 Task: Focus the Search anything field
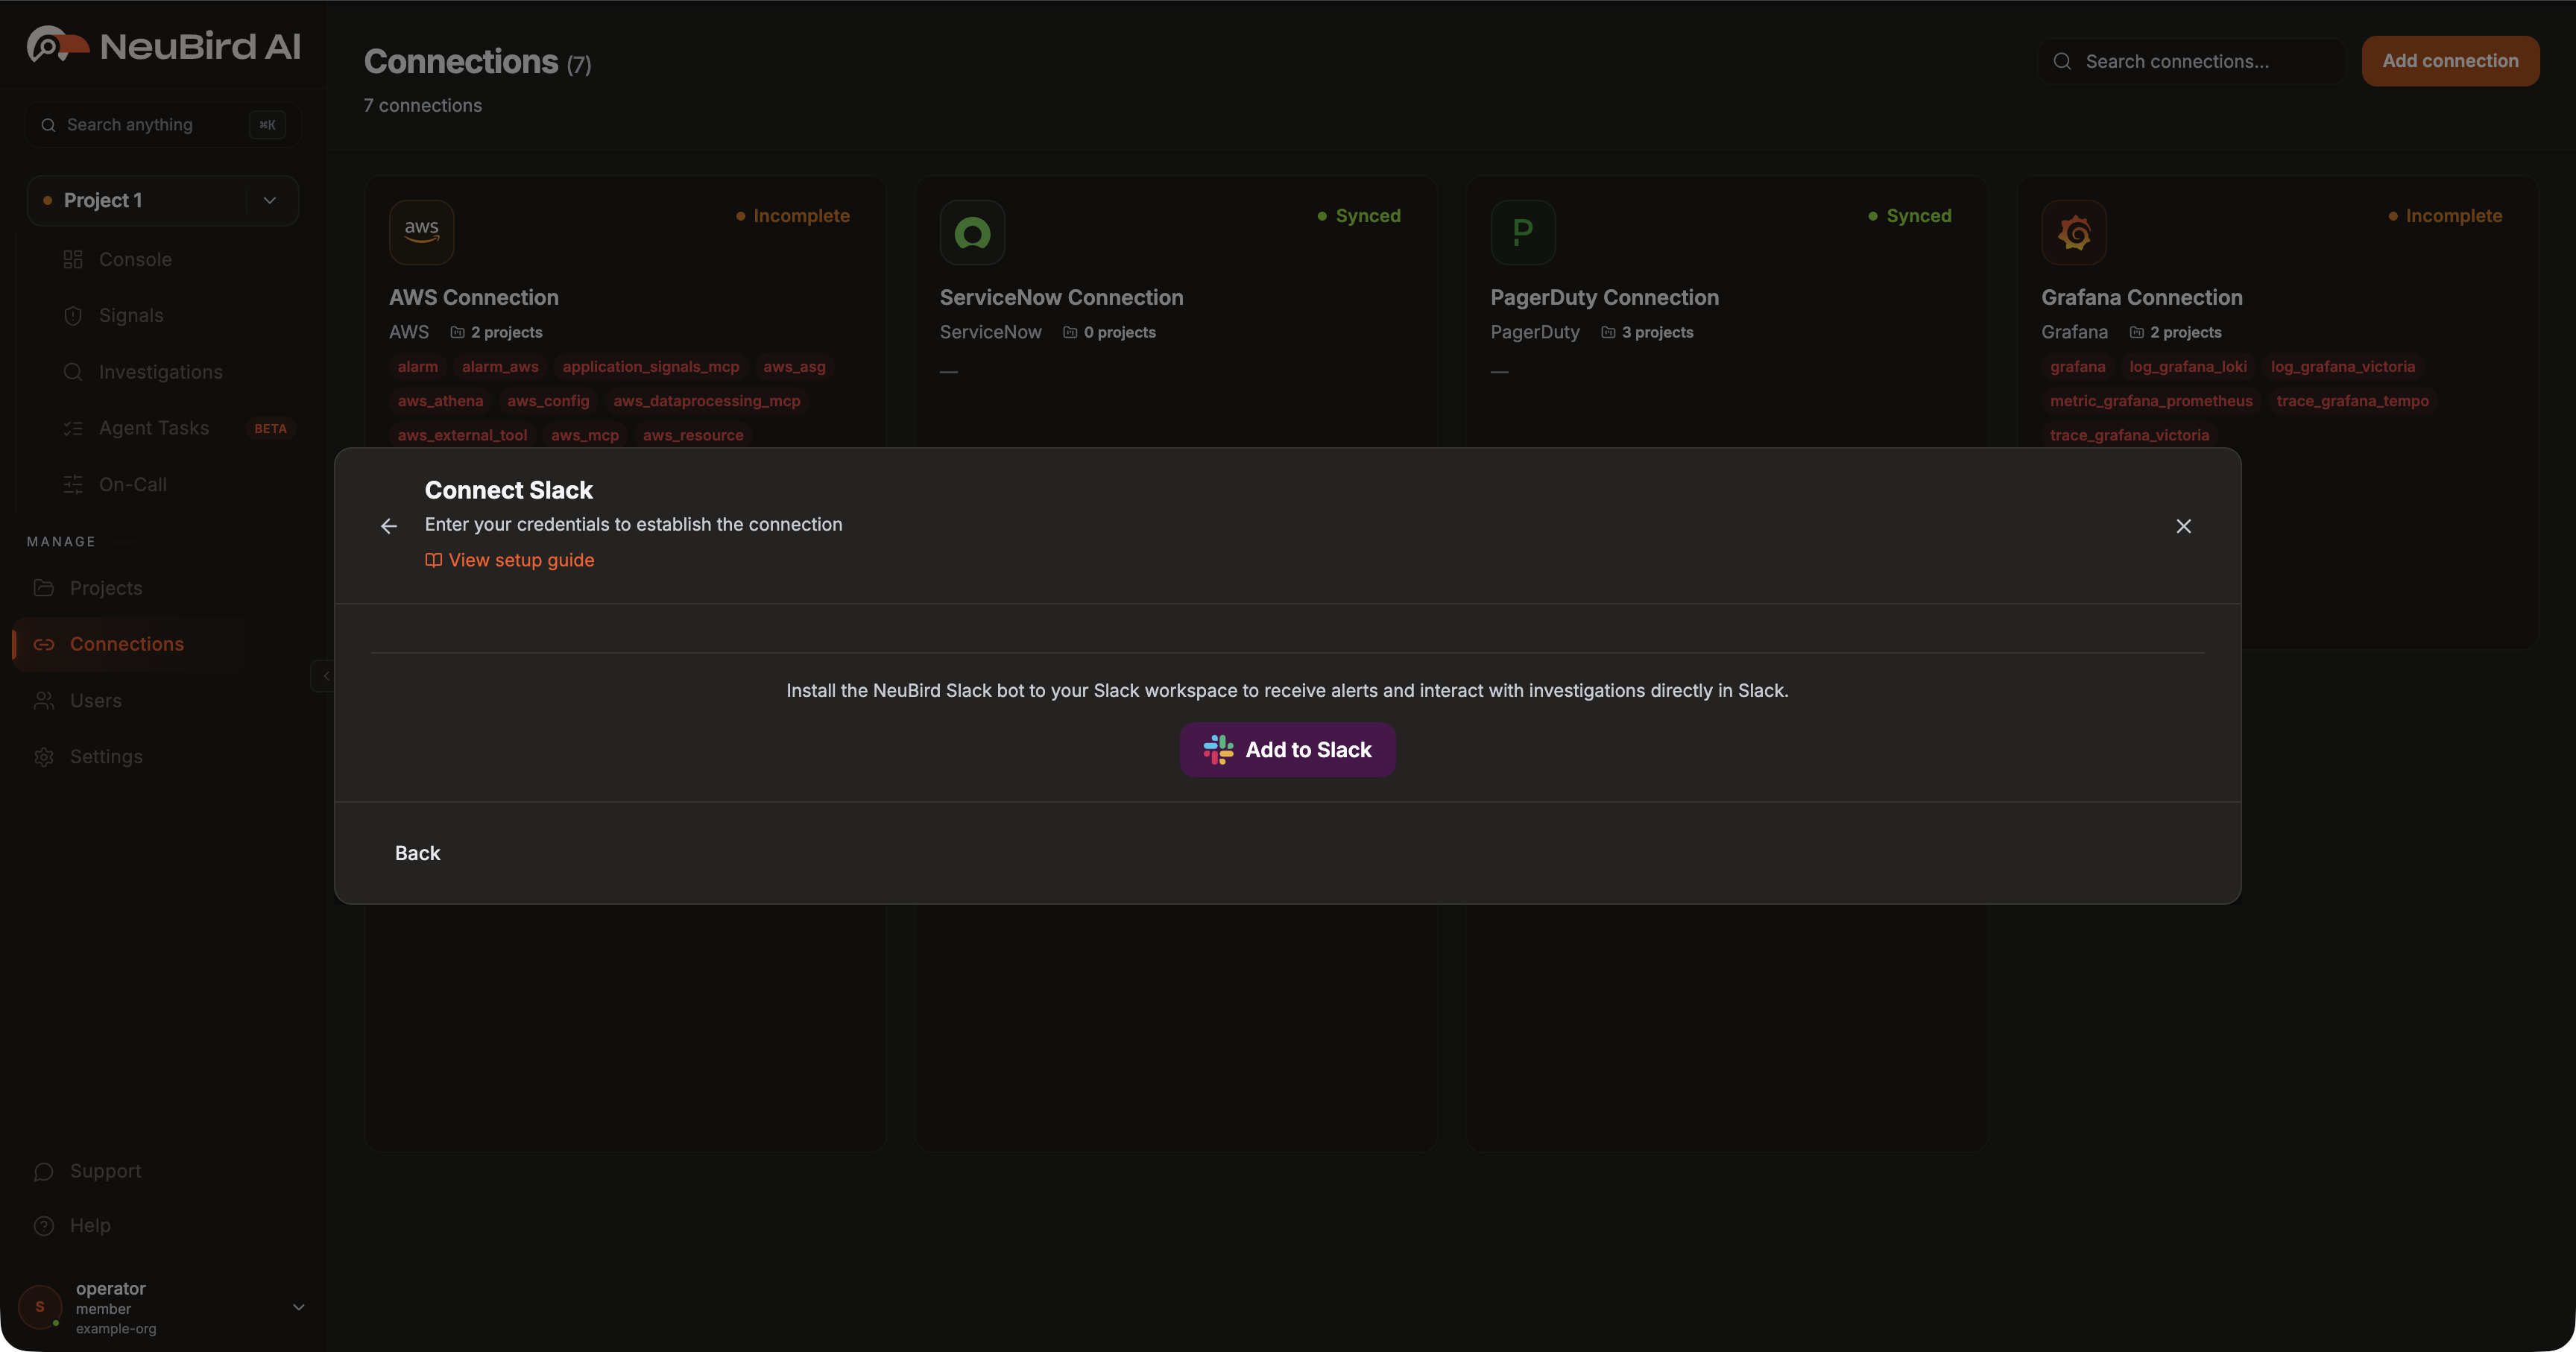tap(163, 125)
